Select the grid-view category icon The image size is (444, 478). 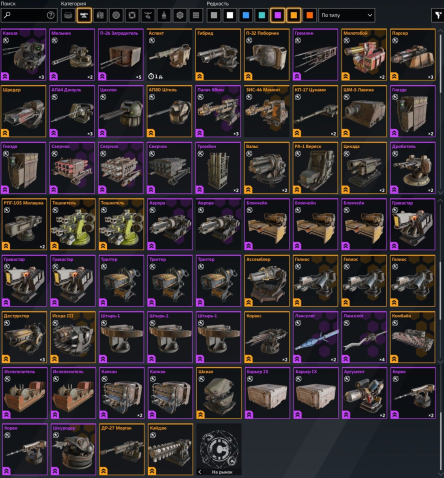(196, 15)
